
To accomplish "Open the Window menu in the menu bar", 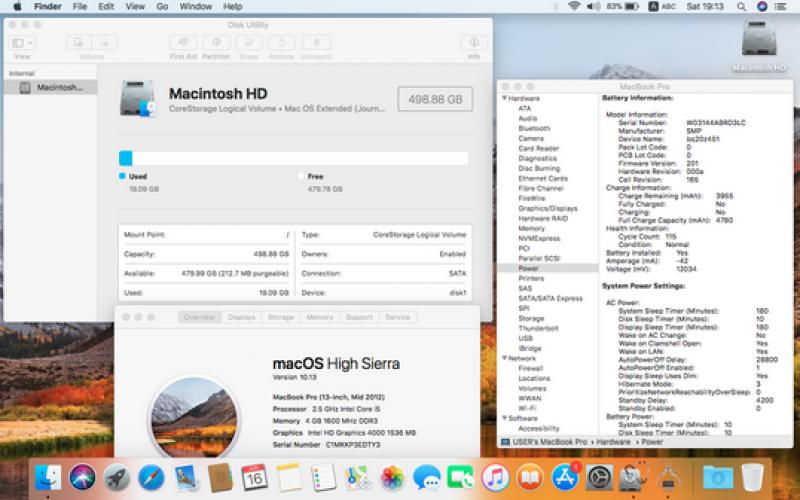I will pyautogui.click(x=195, y=6).
